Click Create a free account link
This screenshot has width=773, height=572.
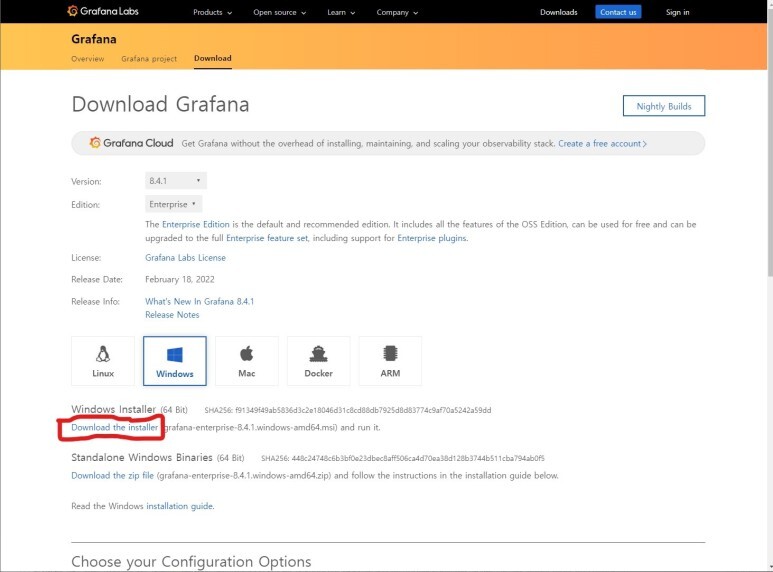pos(602,143)
